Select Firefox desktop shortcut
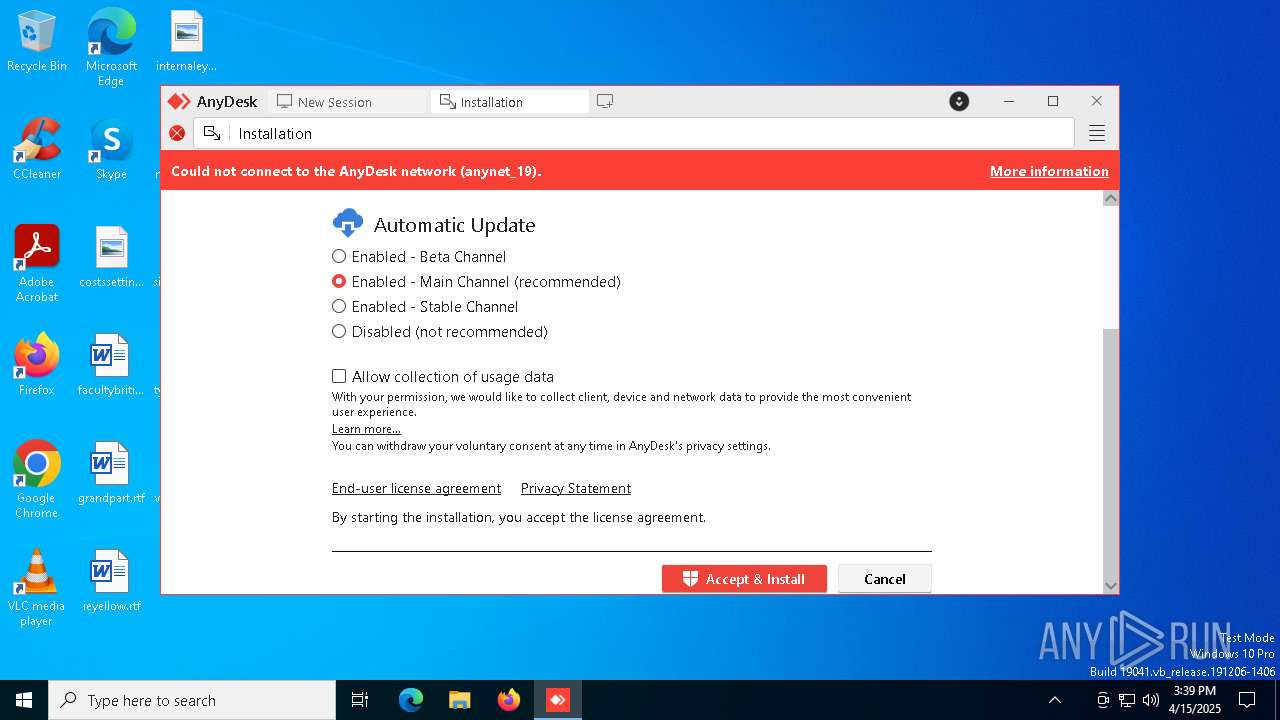Viewport: 1280px width, 720px height. coord(37,365)
